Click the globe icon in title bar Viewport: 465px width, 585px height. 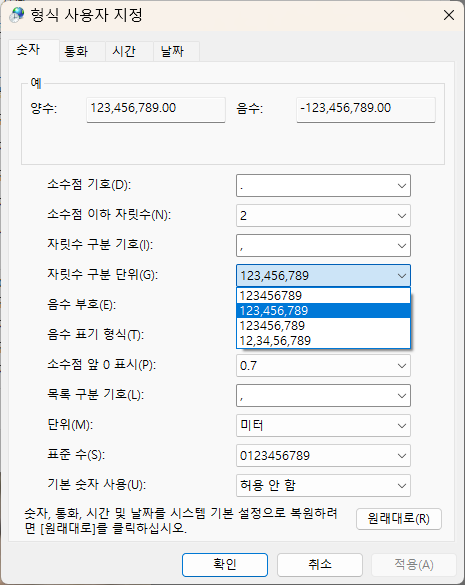point(16,15)
